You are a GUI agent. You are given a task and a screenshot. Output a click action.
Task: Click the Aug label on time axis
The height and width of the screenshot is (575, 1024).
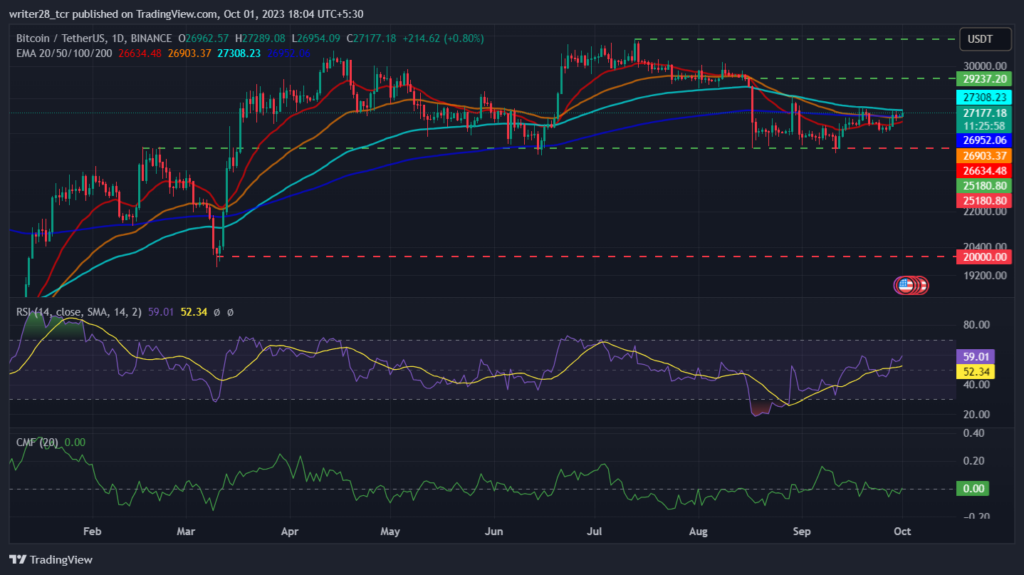tap(698, 531)
